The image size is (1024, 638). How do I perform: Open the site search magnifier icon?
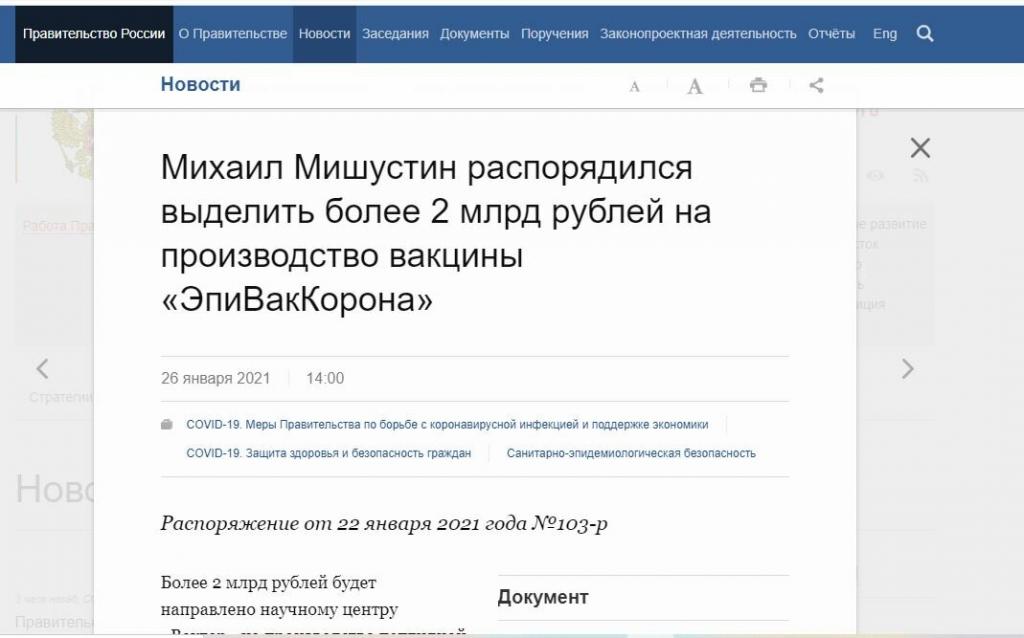[x=925, y=33]
